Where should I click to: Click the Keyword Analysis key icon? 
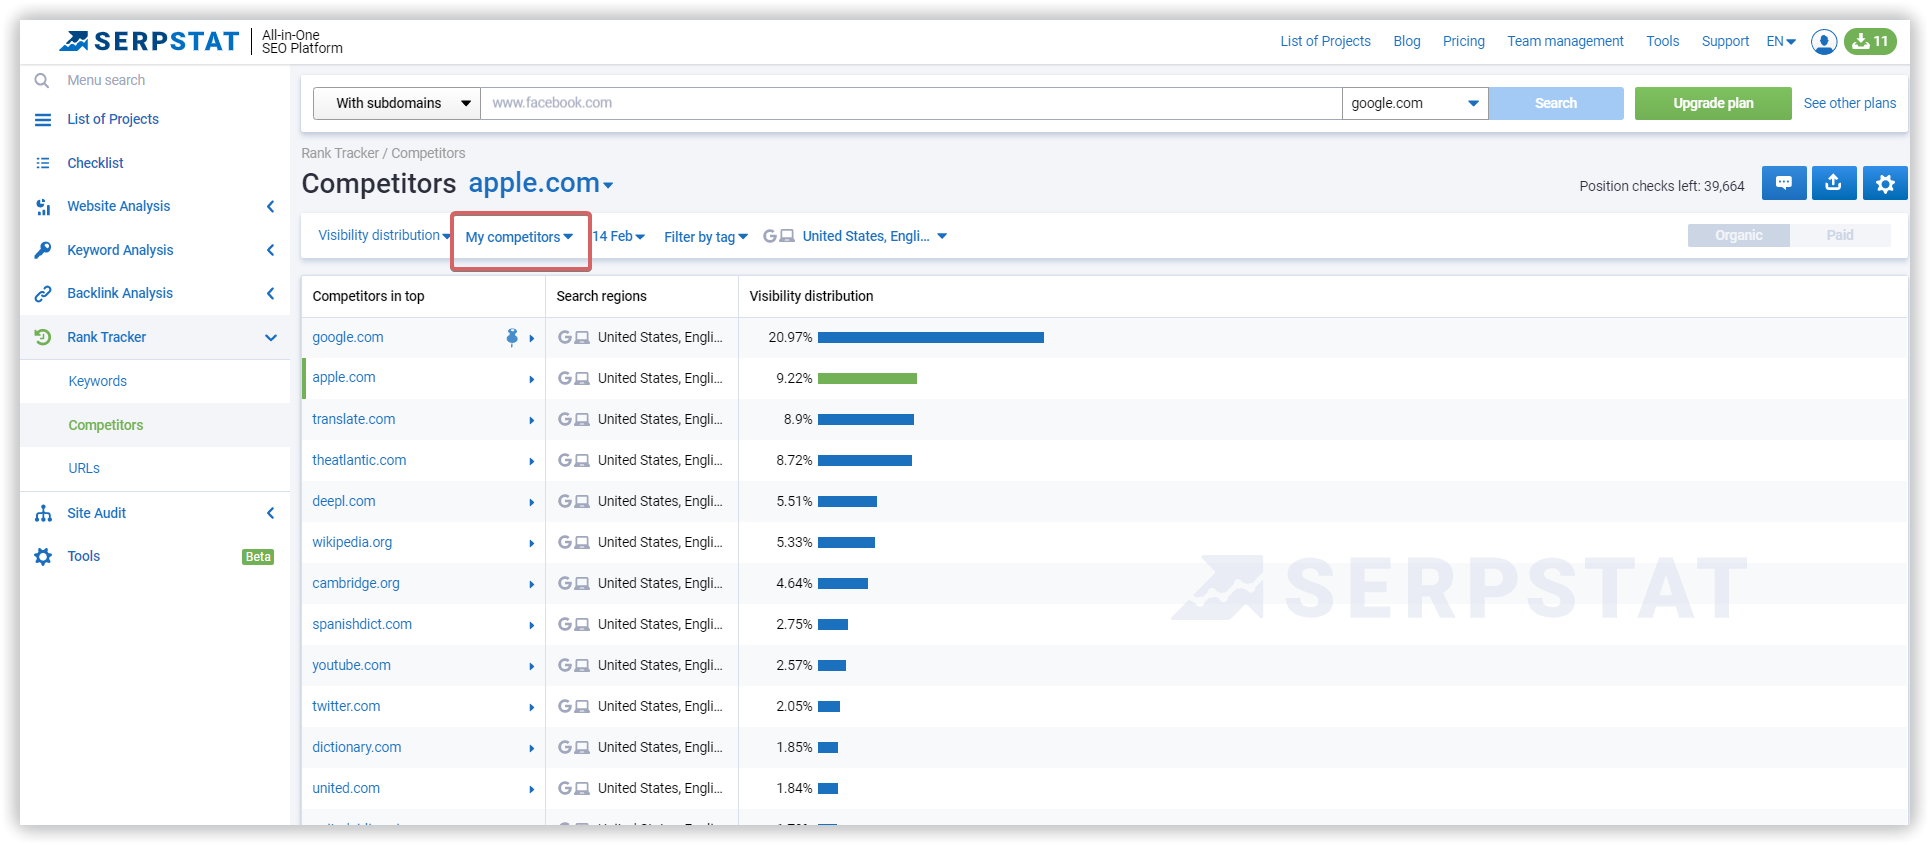click(43, 250)
